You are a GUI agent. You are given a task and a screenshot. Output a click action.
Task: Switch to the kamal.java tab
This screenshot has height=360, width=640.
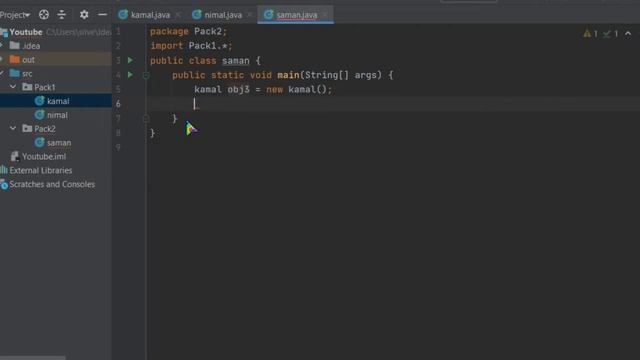(150, 15)
